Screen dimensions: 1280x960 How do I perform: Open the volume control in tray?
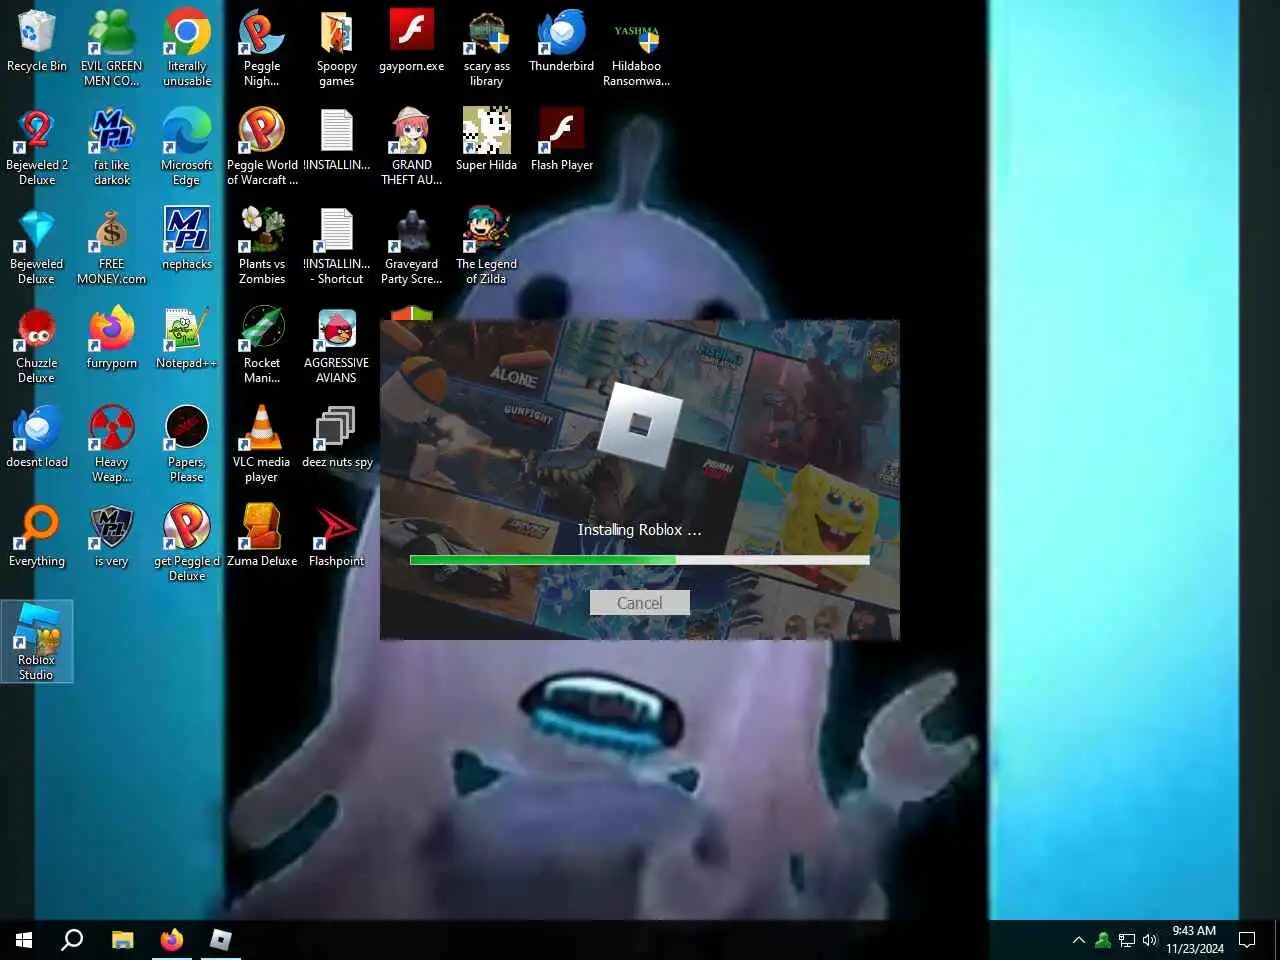pos(1150,939)
